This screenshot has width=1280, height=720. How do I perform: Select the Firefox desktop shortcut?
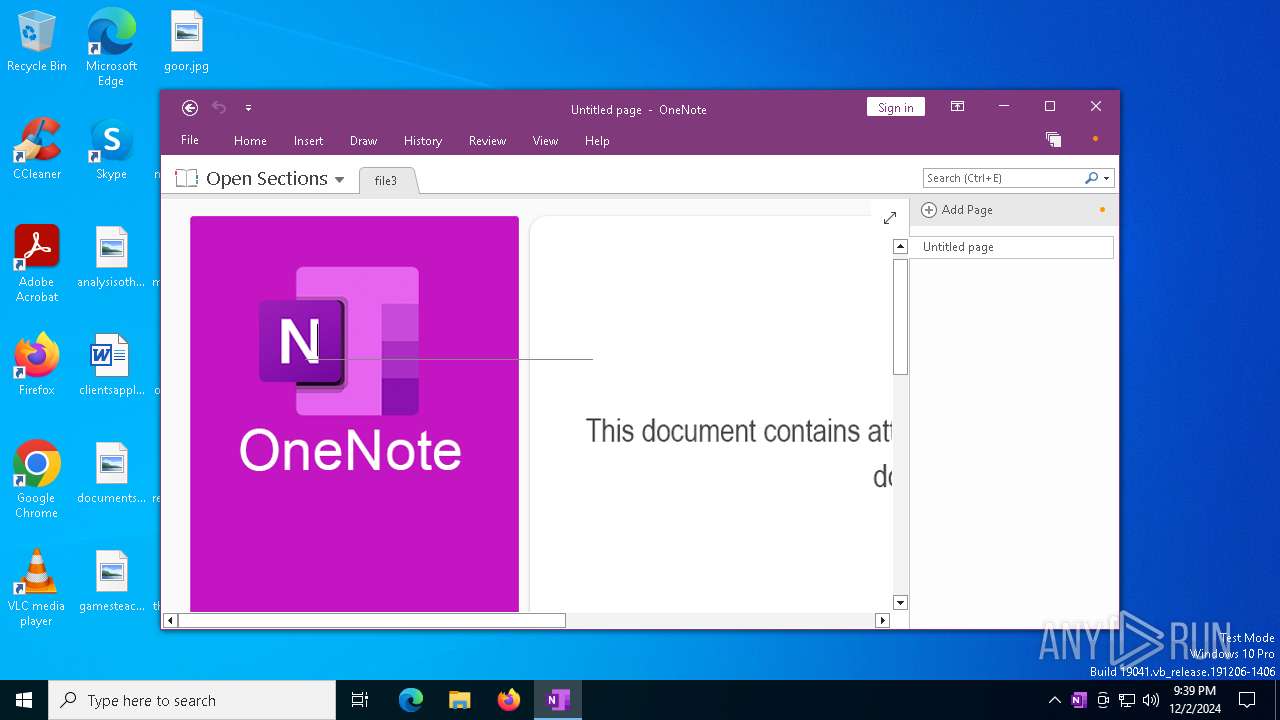coord(37,365)
